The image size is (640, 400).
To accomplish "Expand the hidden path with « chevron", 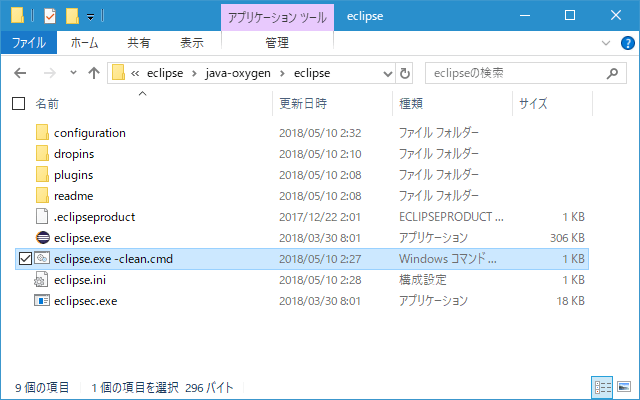I will point(135,73).
